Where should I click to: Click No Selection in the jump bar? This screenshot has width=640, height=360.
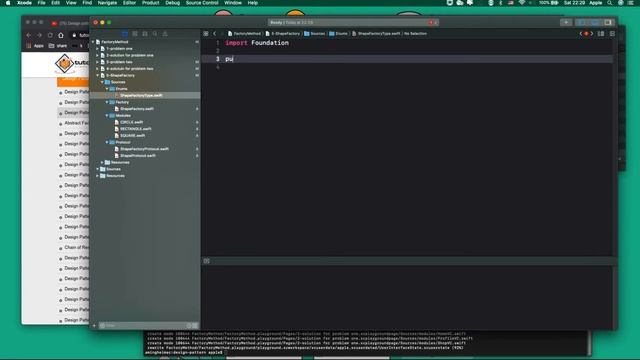pyautogui.click(x=415, y=33)
